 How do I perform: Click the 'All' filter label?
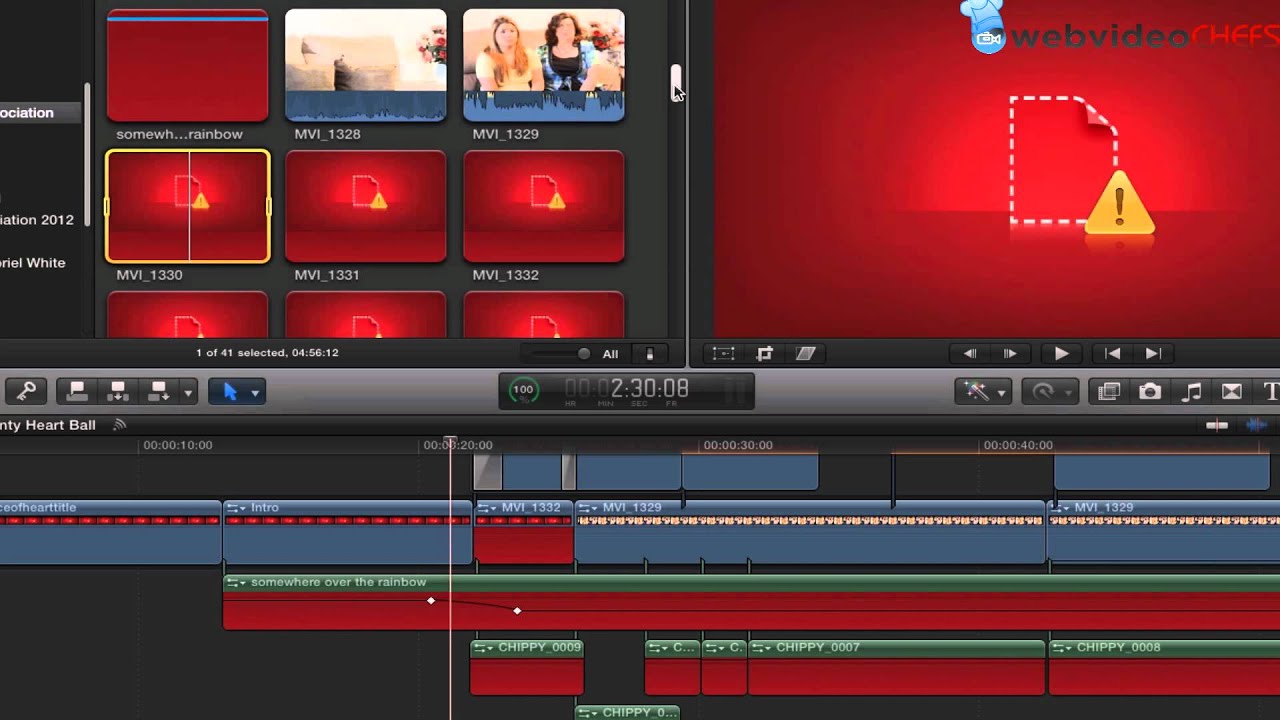point(610,354)
